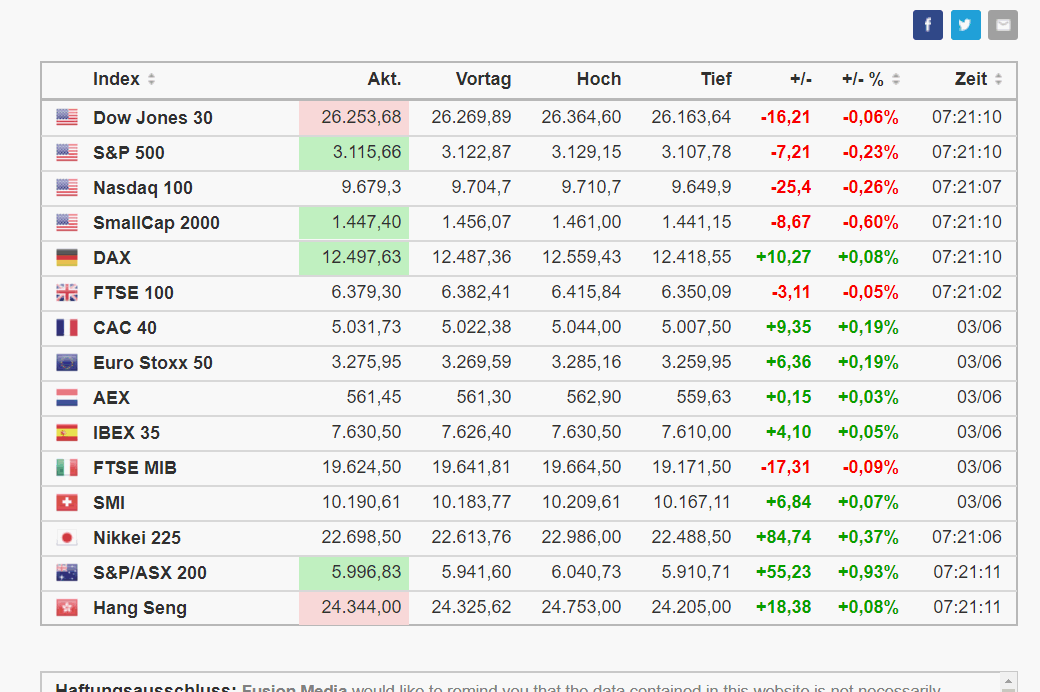This screenshot has width=1040, height=692.
Task: Open the Nasdaq 100 index page
Action: (x=143, y=188)
